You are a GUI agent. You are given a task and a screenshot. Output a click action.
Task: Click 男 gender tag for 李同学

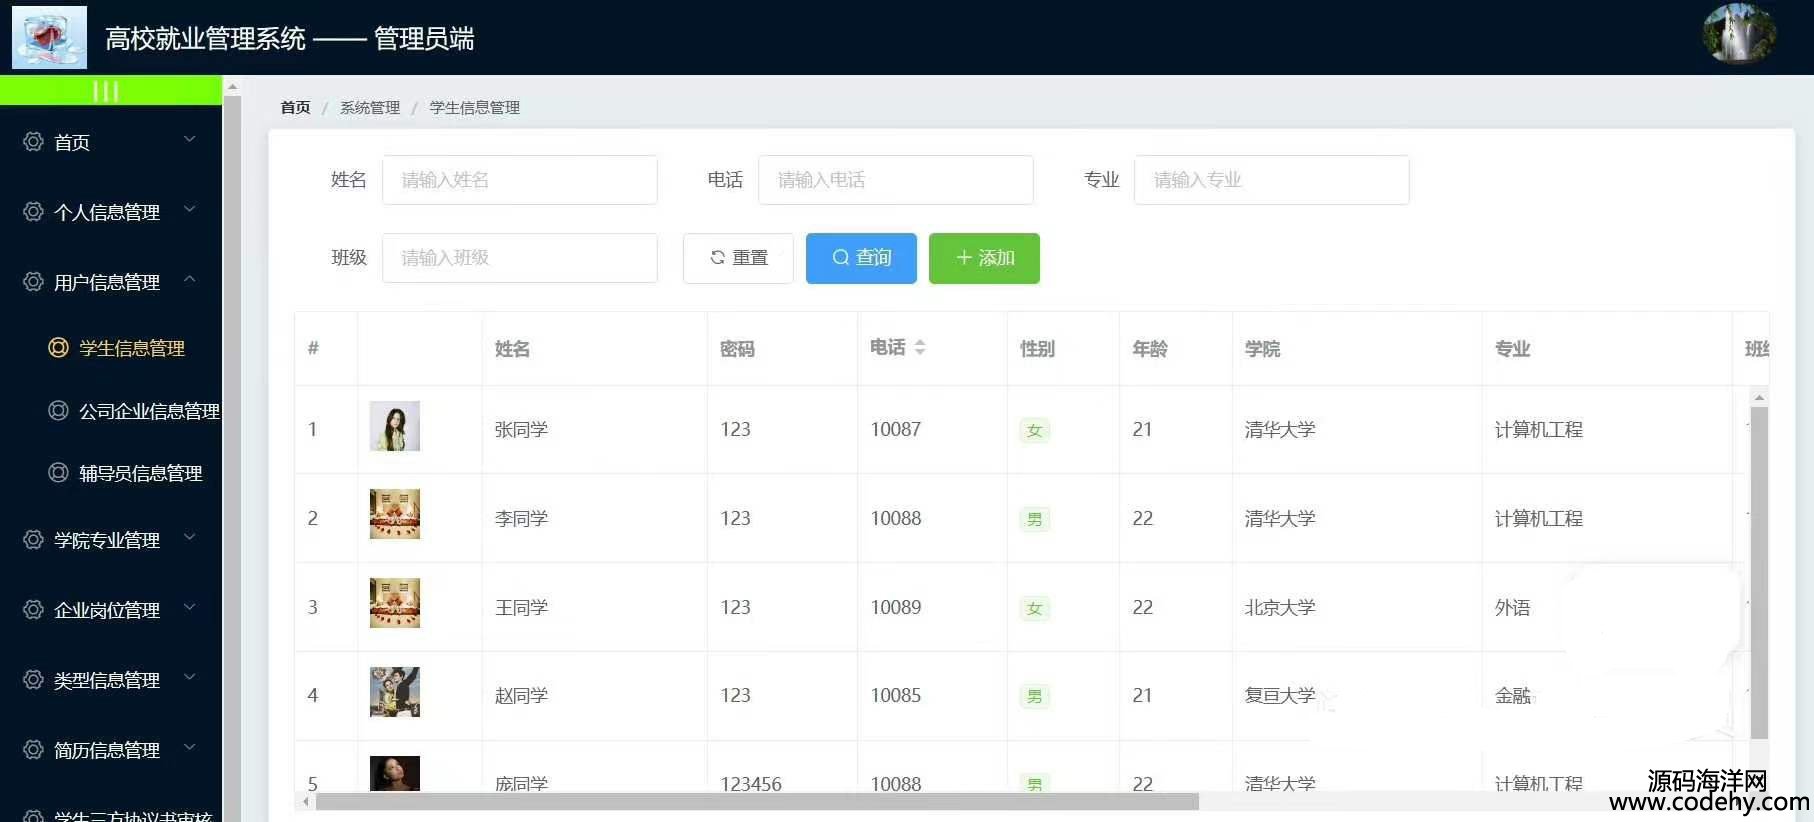pos(1035,519)
